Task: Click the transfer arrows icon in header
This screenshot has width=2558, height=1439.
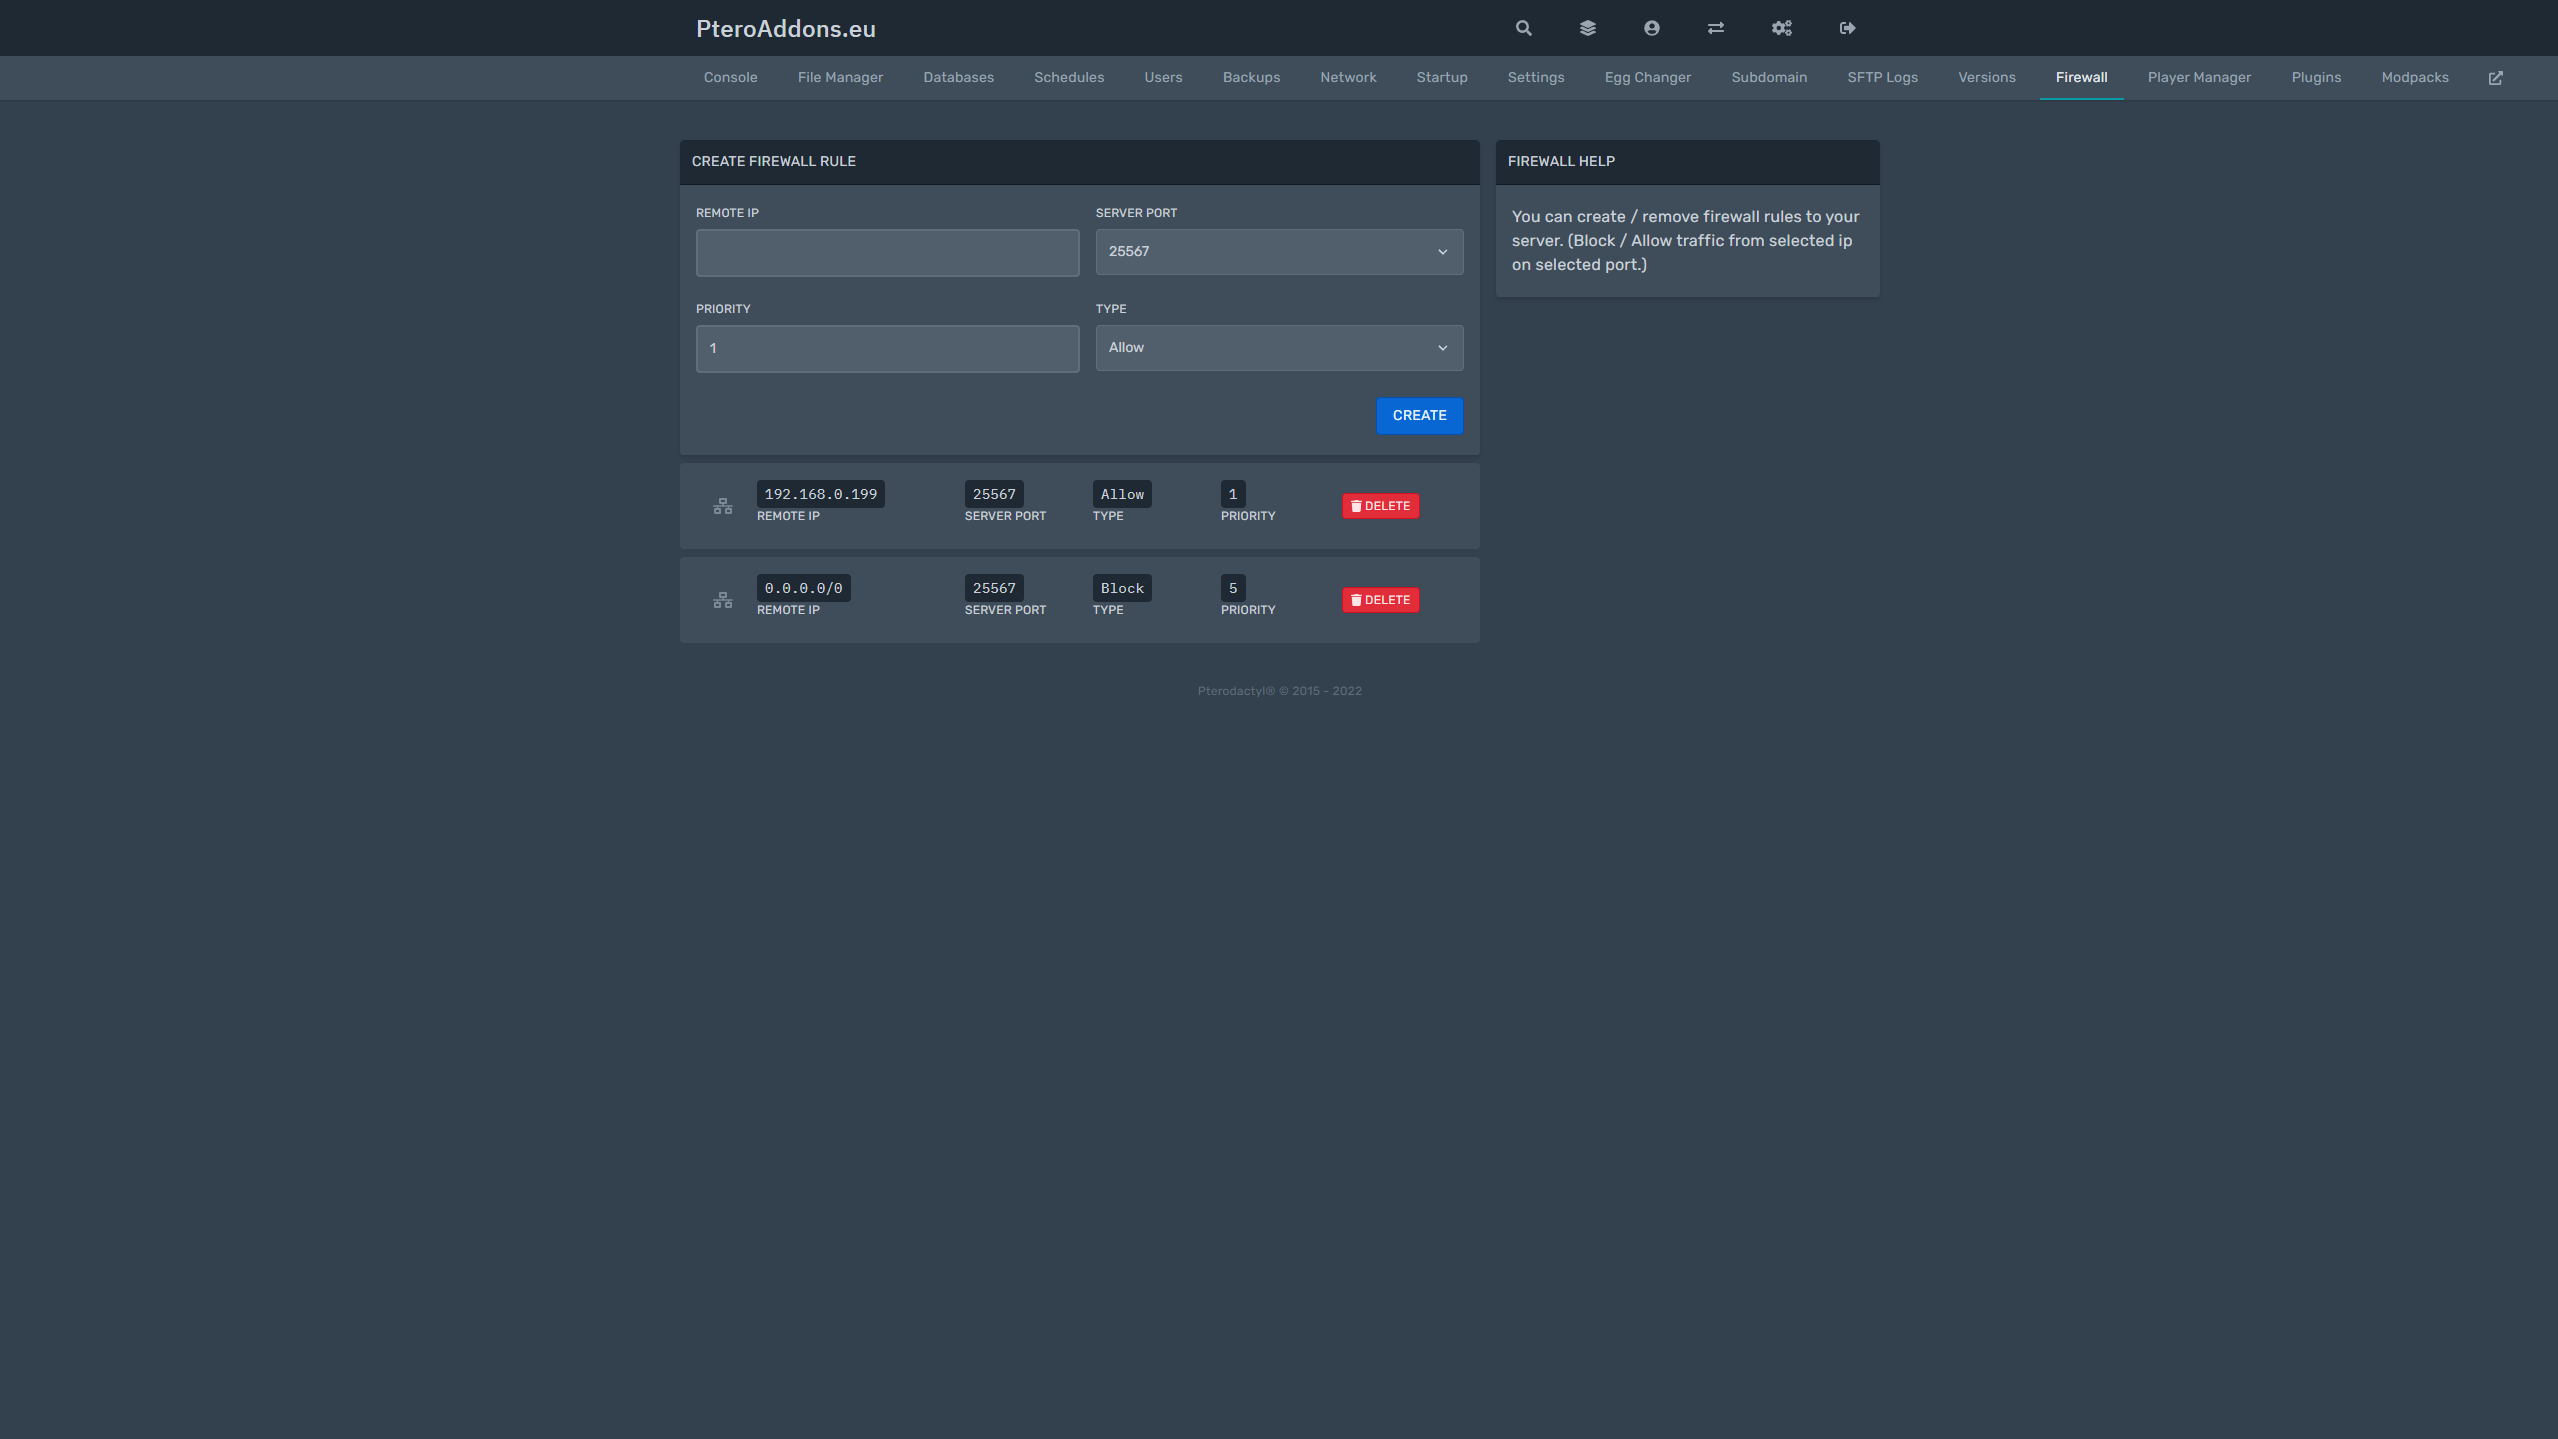Action: click(x=1715, y=28)
